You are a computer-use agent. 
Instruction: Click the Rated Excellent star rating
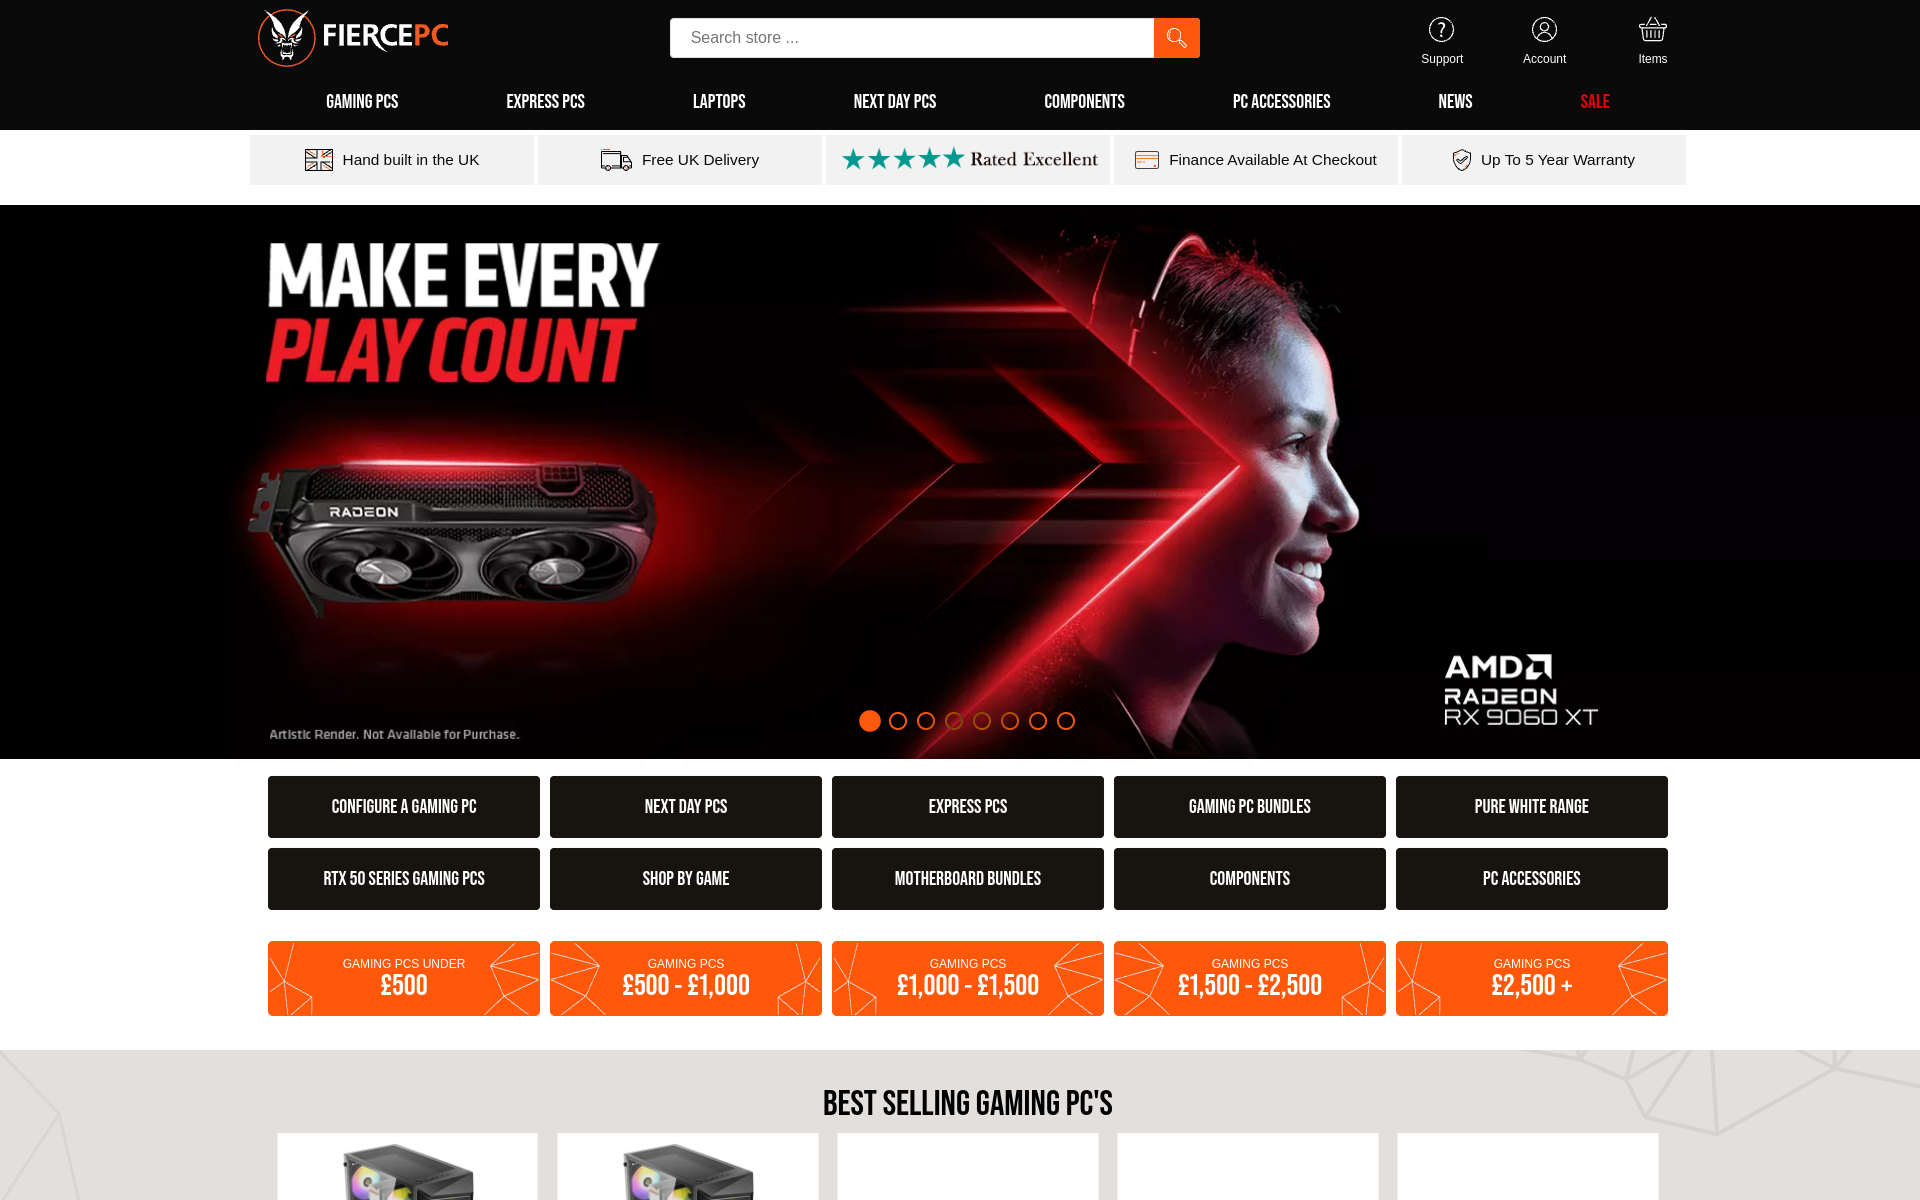[968, 160]
